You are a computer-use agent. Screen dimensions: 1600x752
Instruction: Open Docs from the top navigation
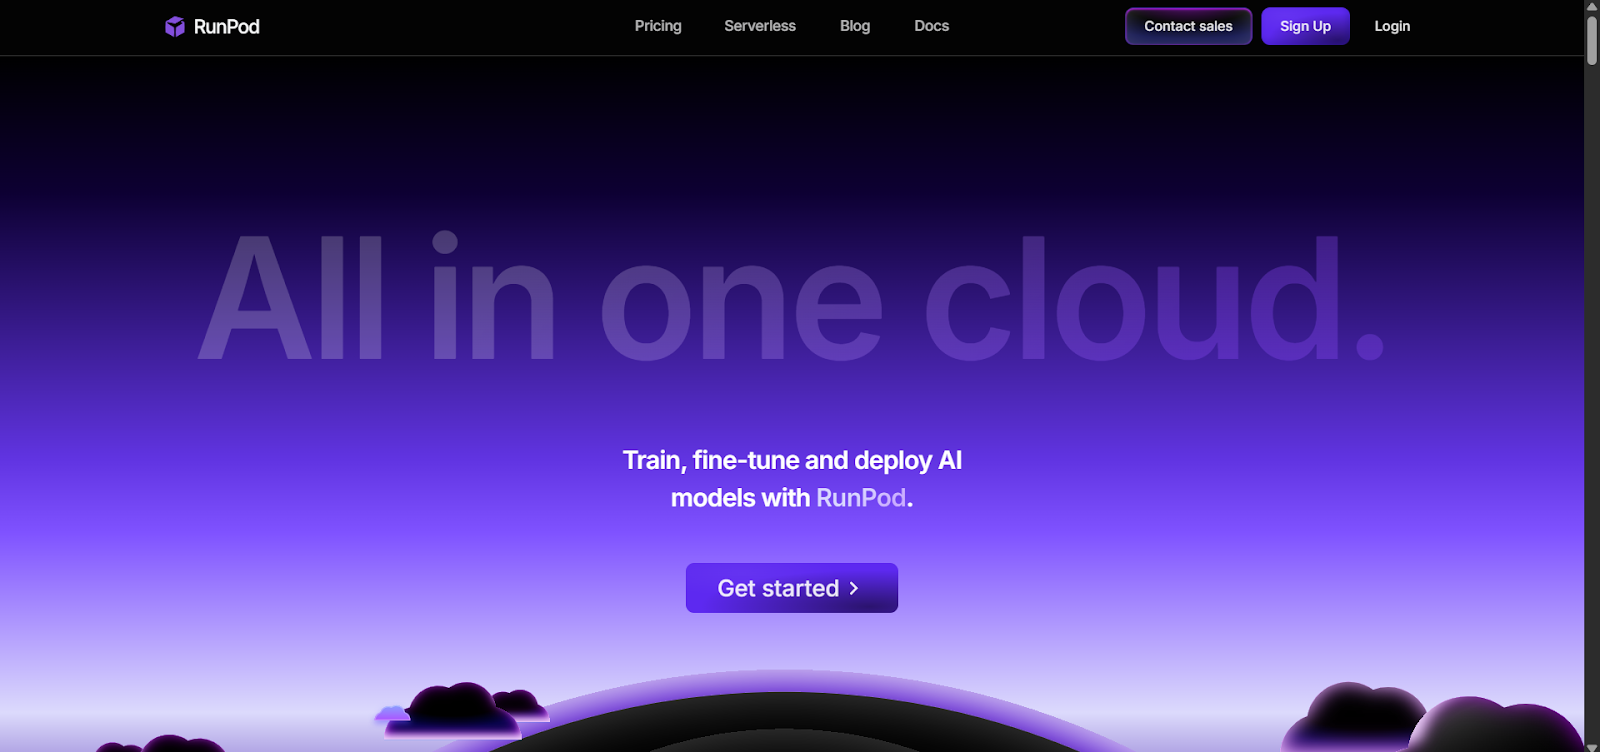(932, 26)
